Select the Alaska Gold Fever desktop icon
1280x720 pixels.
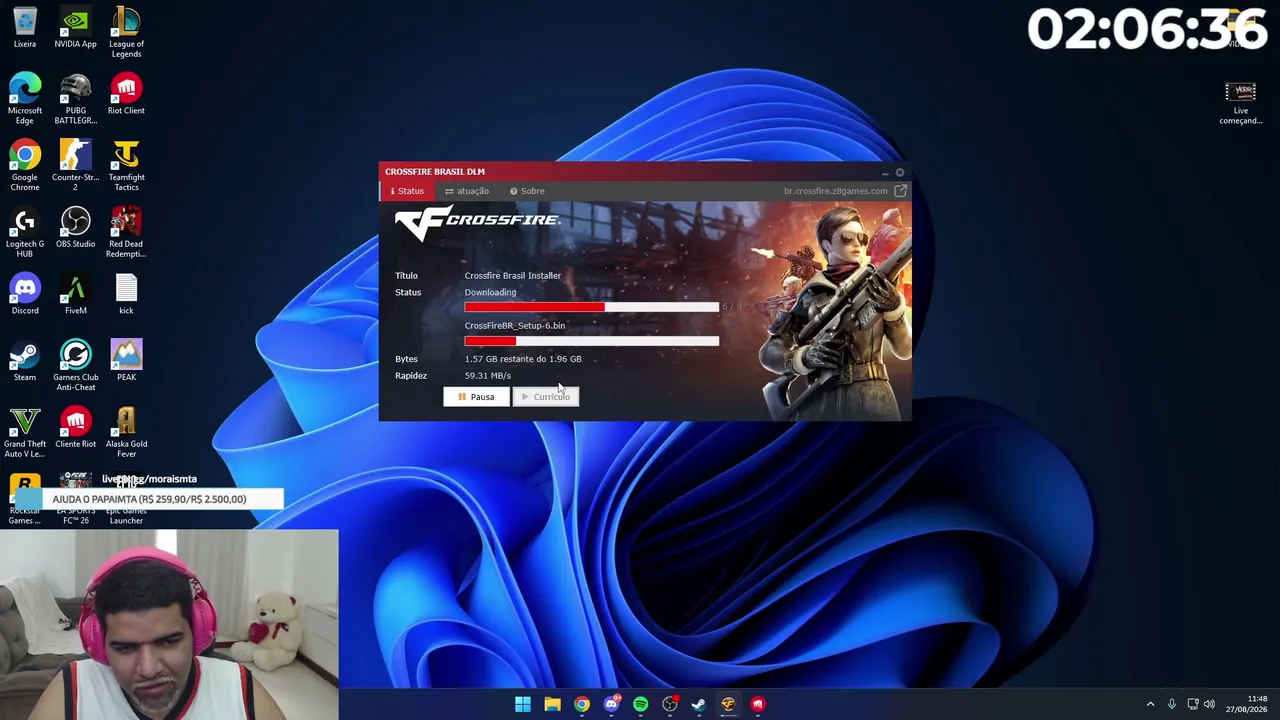[126, 433]
